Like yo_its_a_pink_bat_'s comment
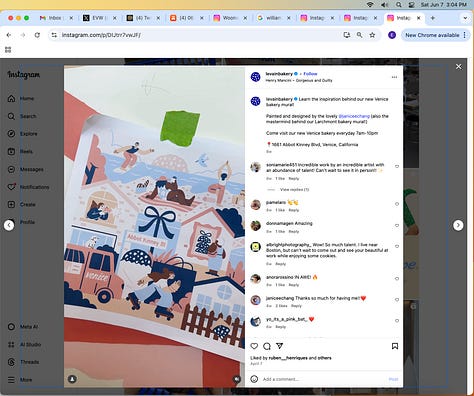474x396 pixels. click(x=397, y=321)
